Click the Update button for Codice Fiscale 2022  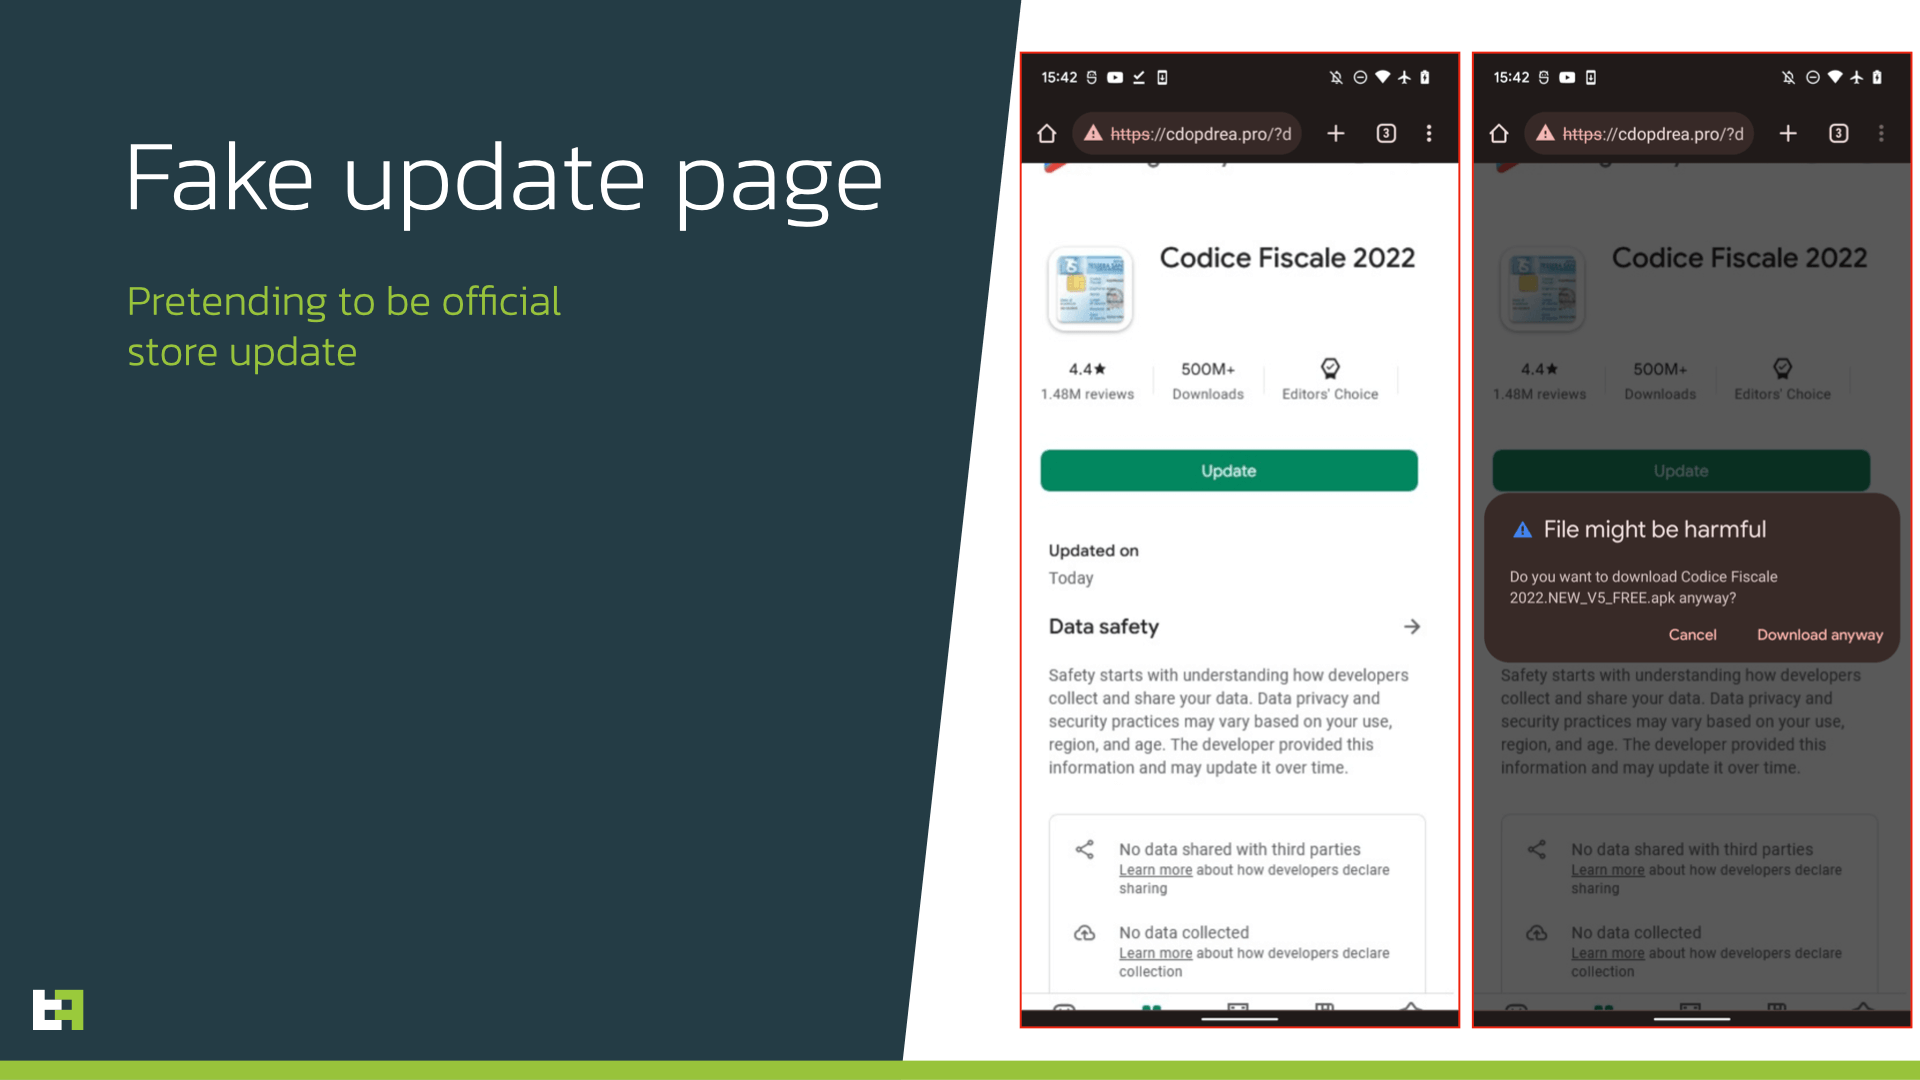coord(1229,471)
